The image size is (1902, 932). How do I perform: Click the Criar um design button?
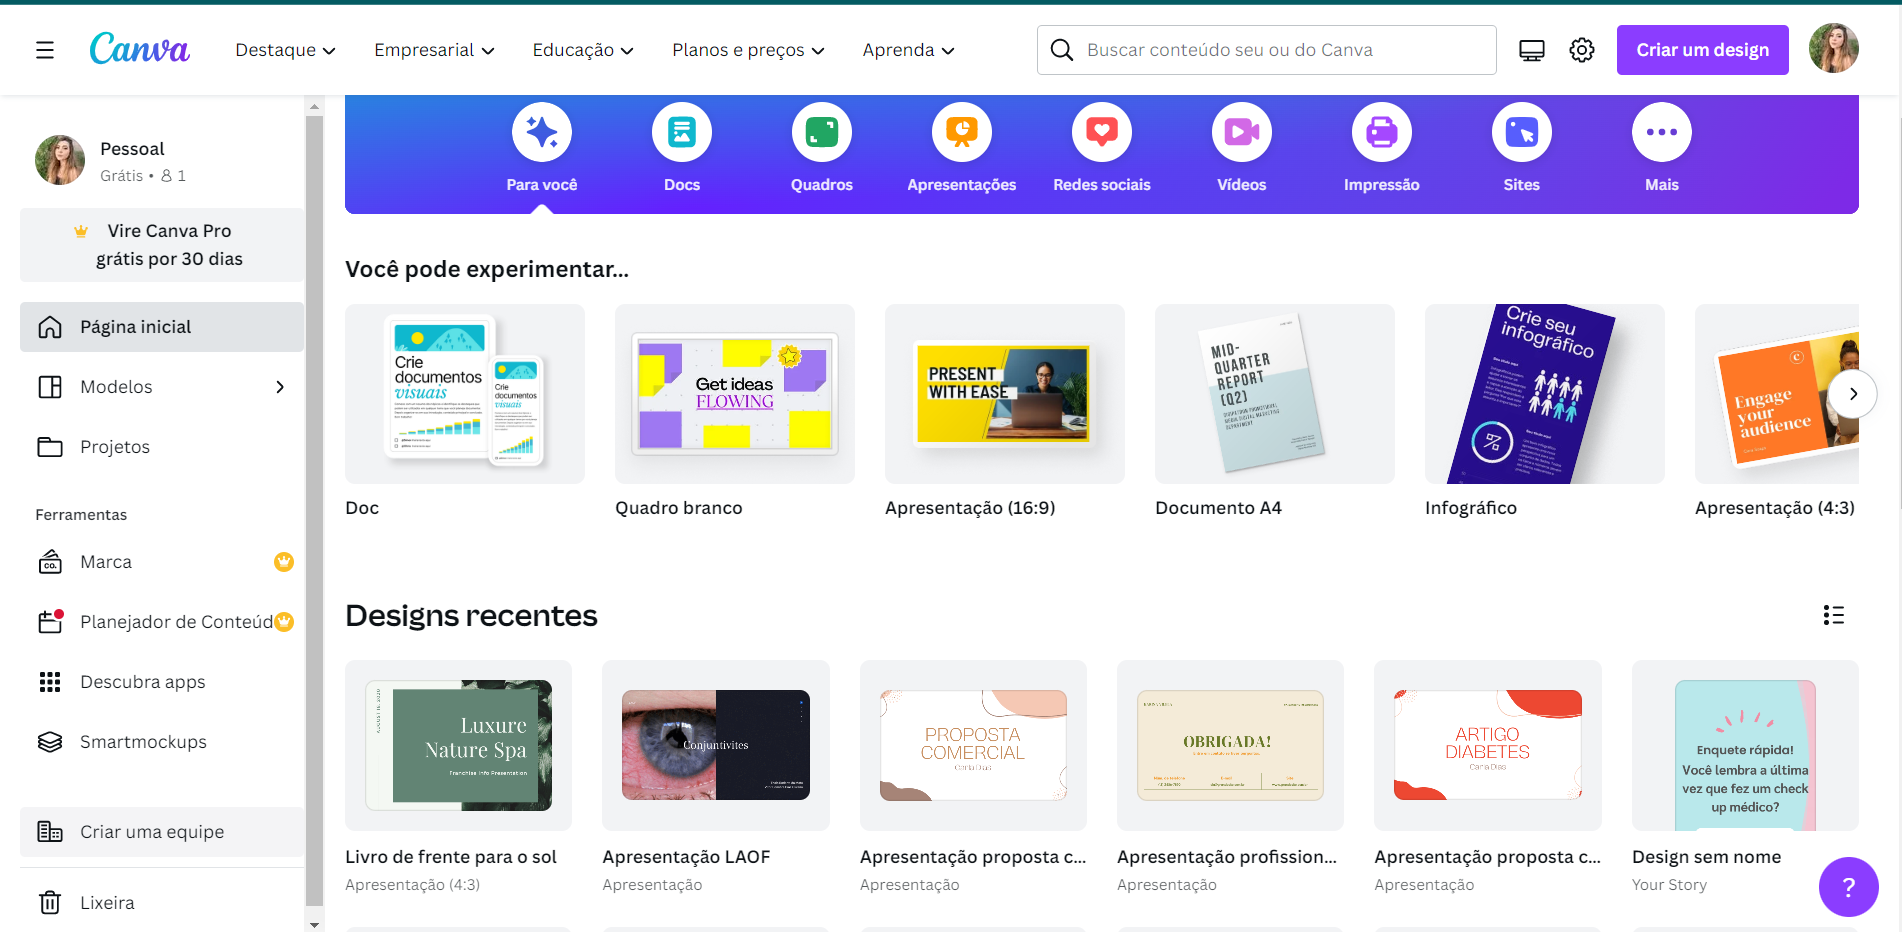point(1702,50)
